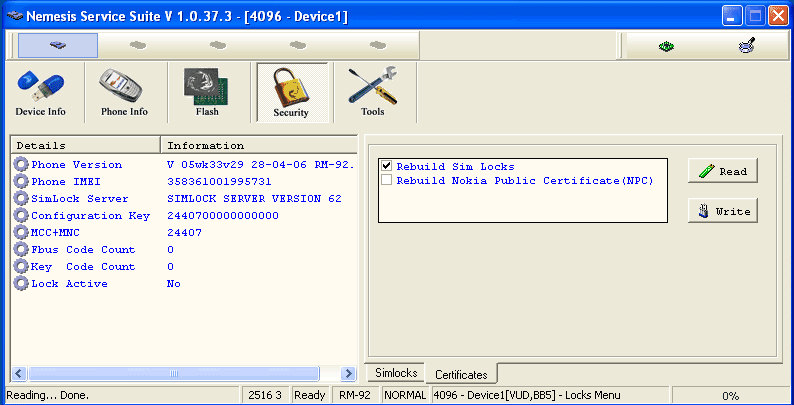Click the gear icon beside MCC+MNC
This screenshot has width=794, height=405.
(21, 232)
